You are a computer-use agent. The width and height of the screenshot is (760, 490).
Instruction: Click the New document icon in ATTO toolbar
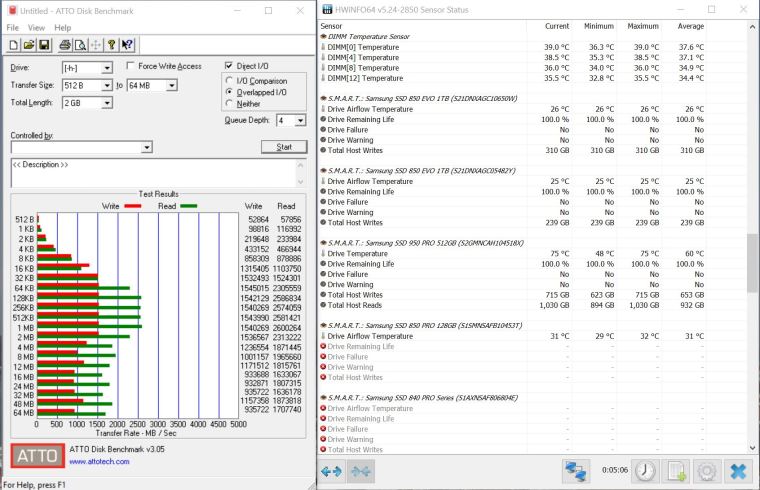coord(14,45)
